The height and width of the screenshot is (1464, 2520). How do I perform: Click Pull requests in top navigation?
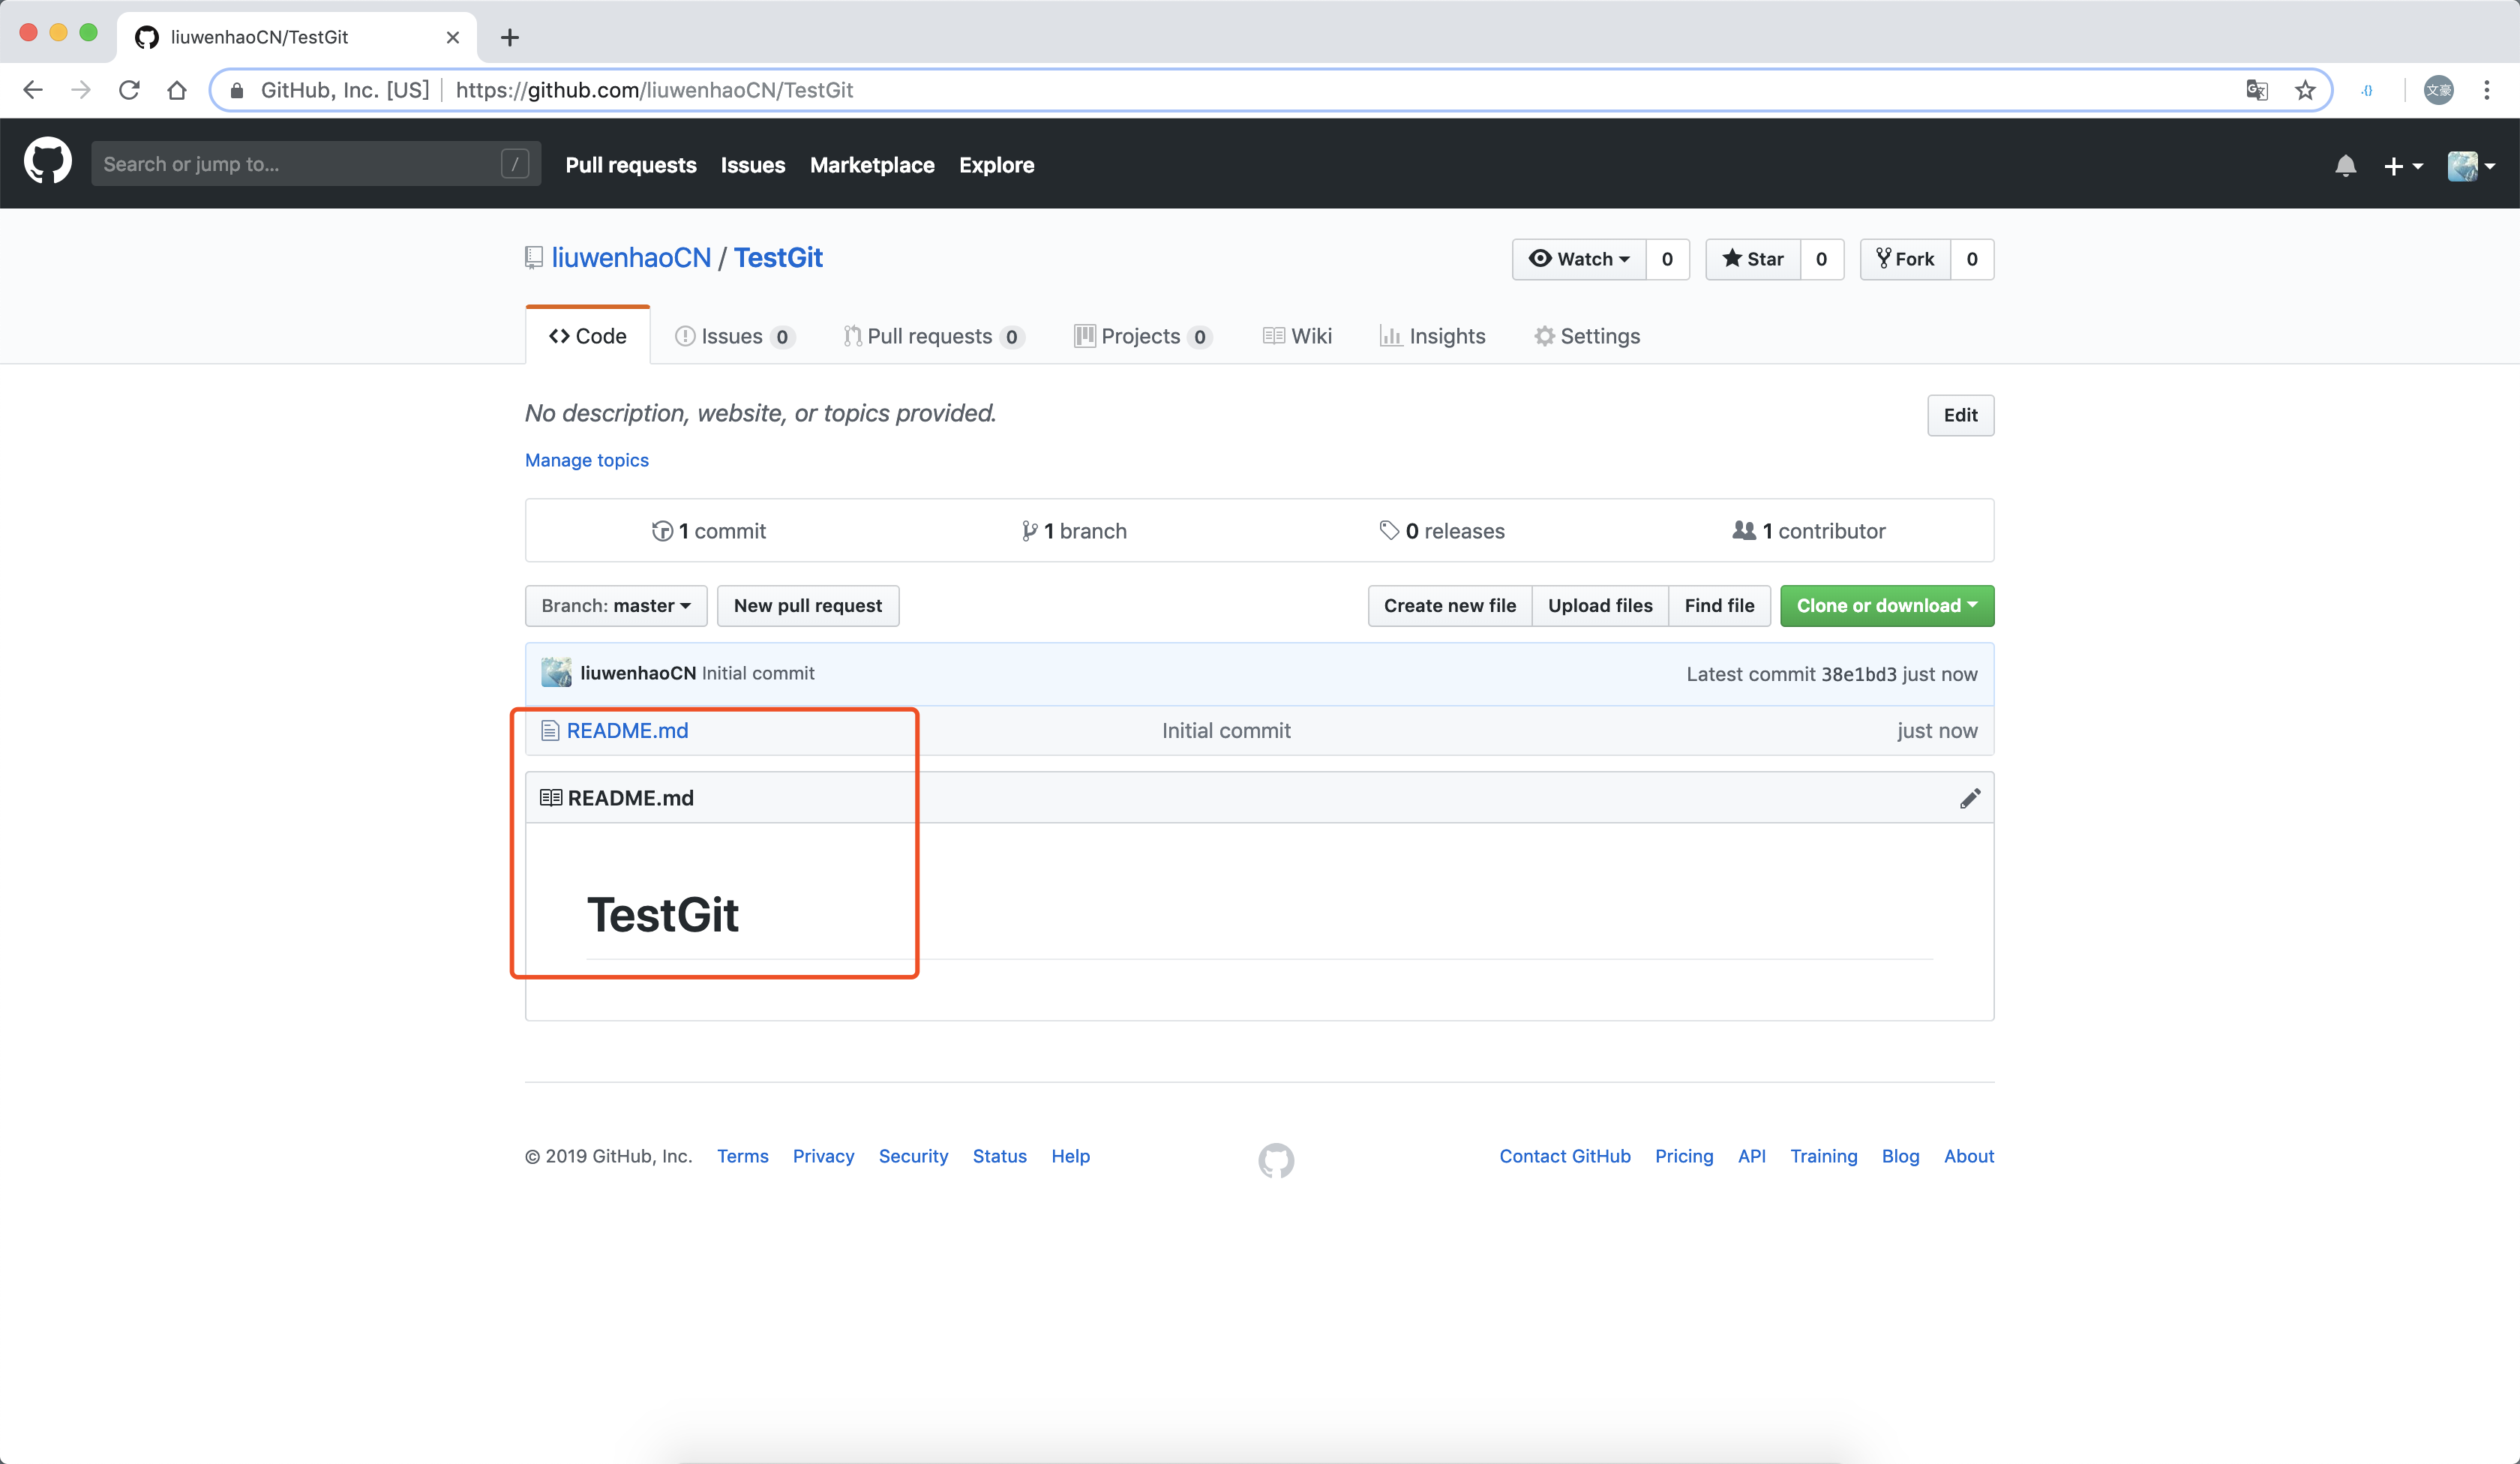(631, 165)
